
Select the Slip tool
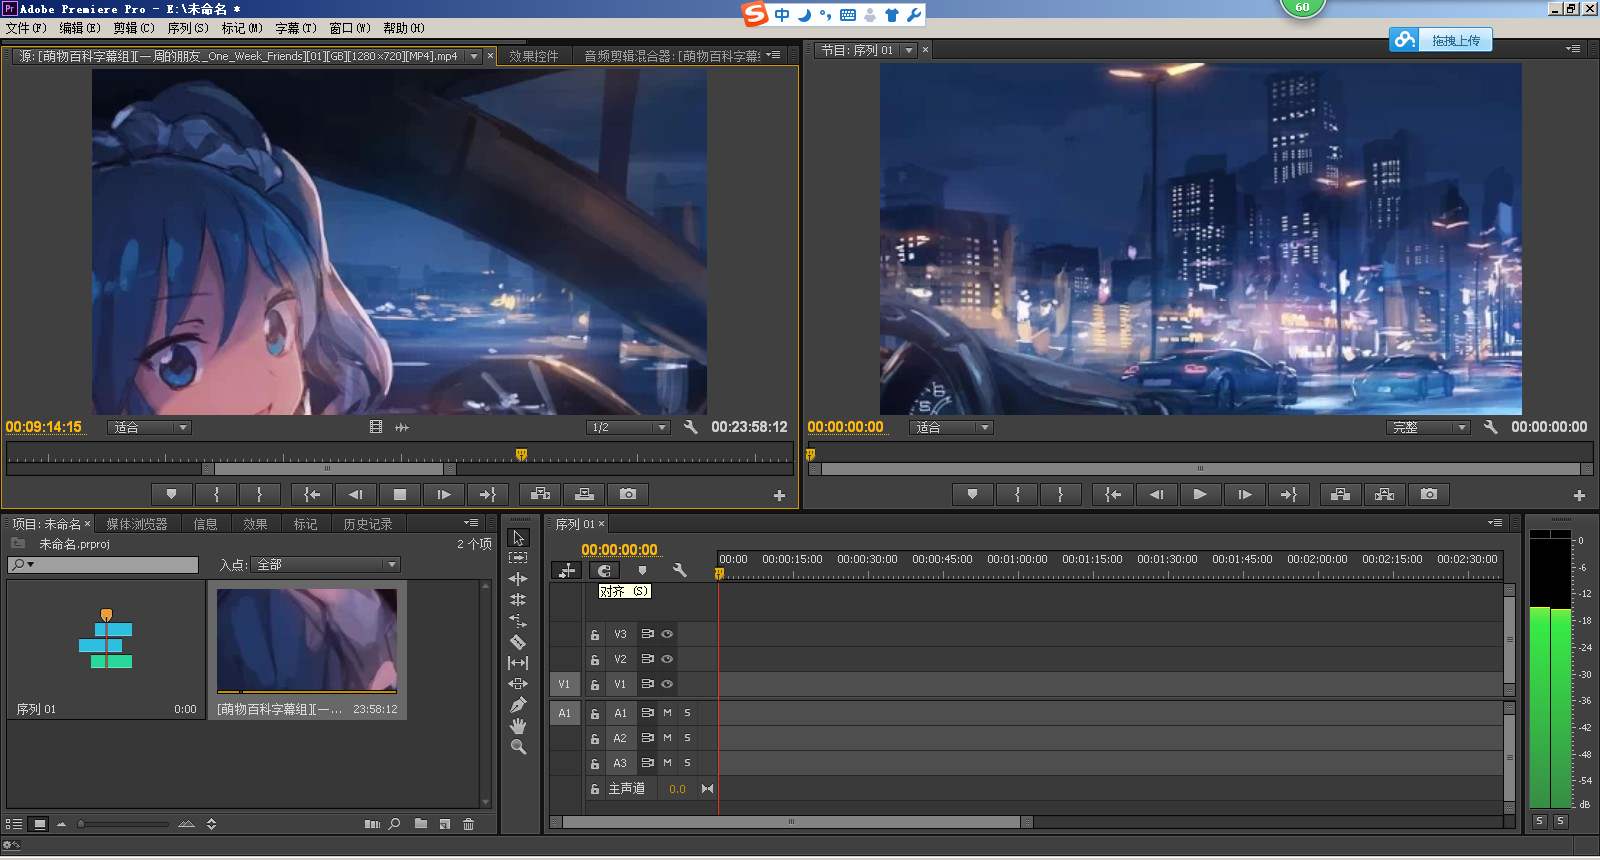518,663
